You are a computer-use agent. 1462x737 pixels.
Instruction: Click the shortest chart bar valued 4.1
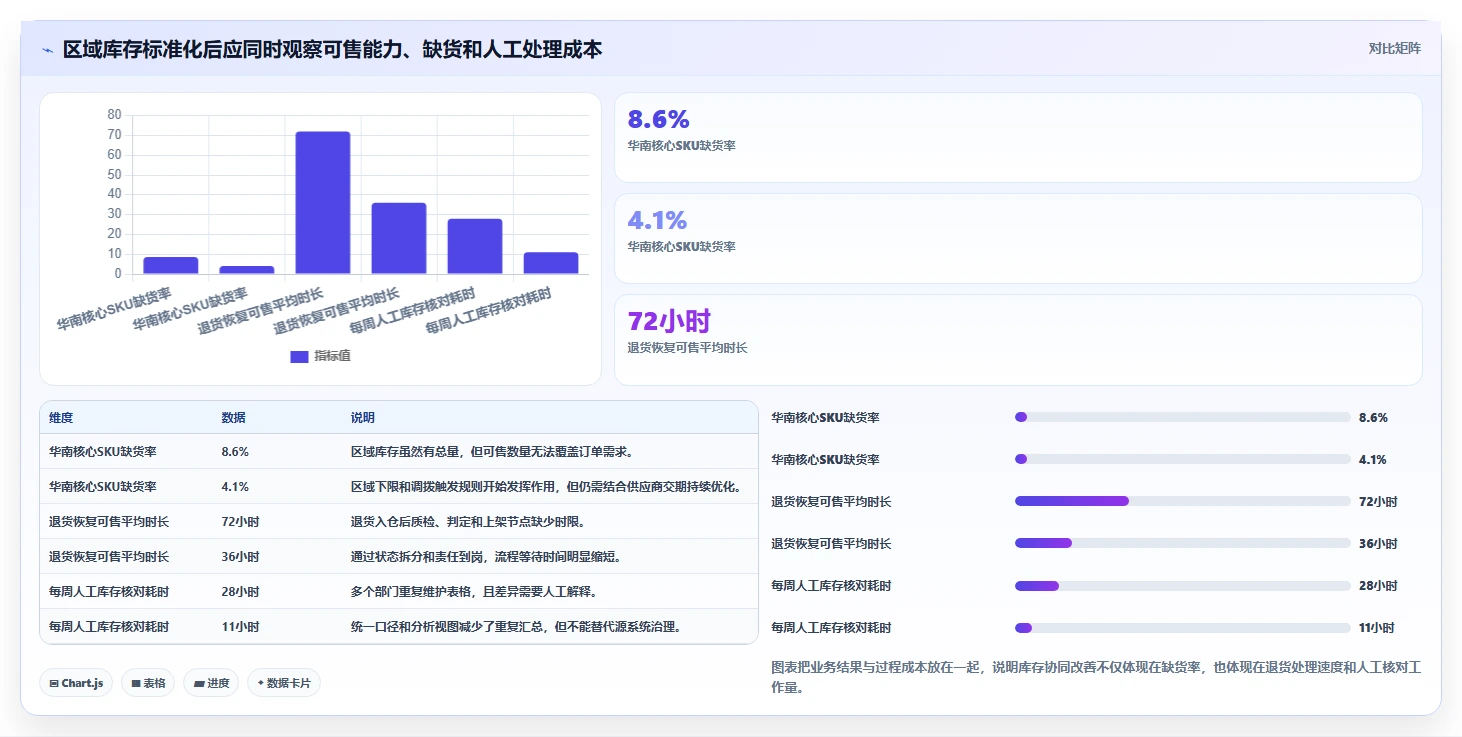click(247, 270)
